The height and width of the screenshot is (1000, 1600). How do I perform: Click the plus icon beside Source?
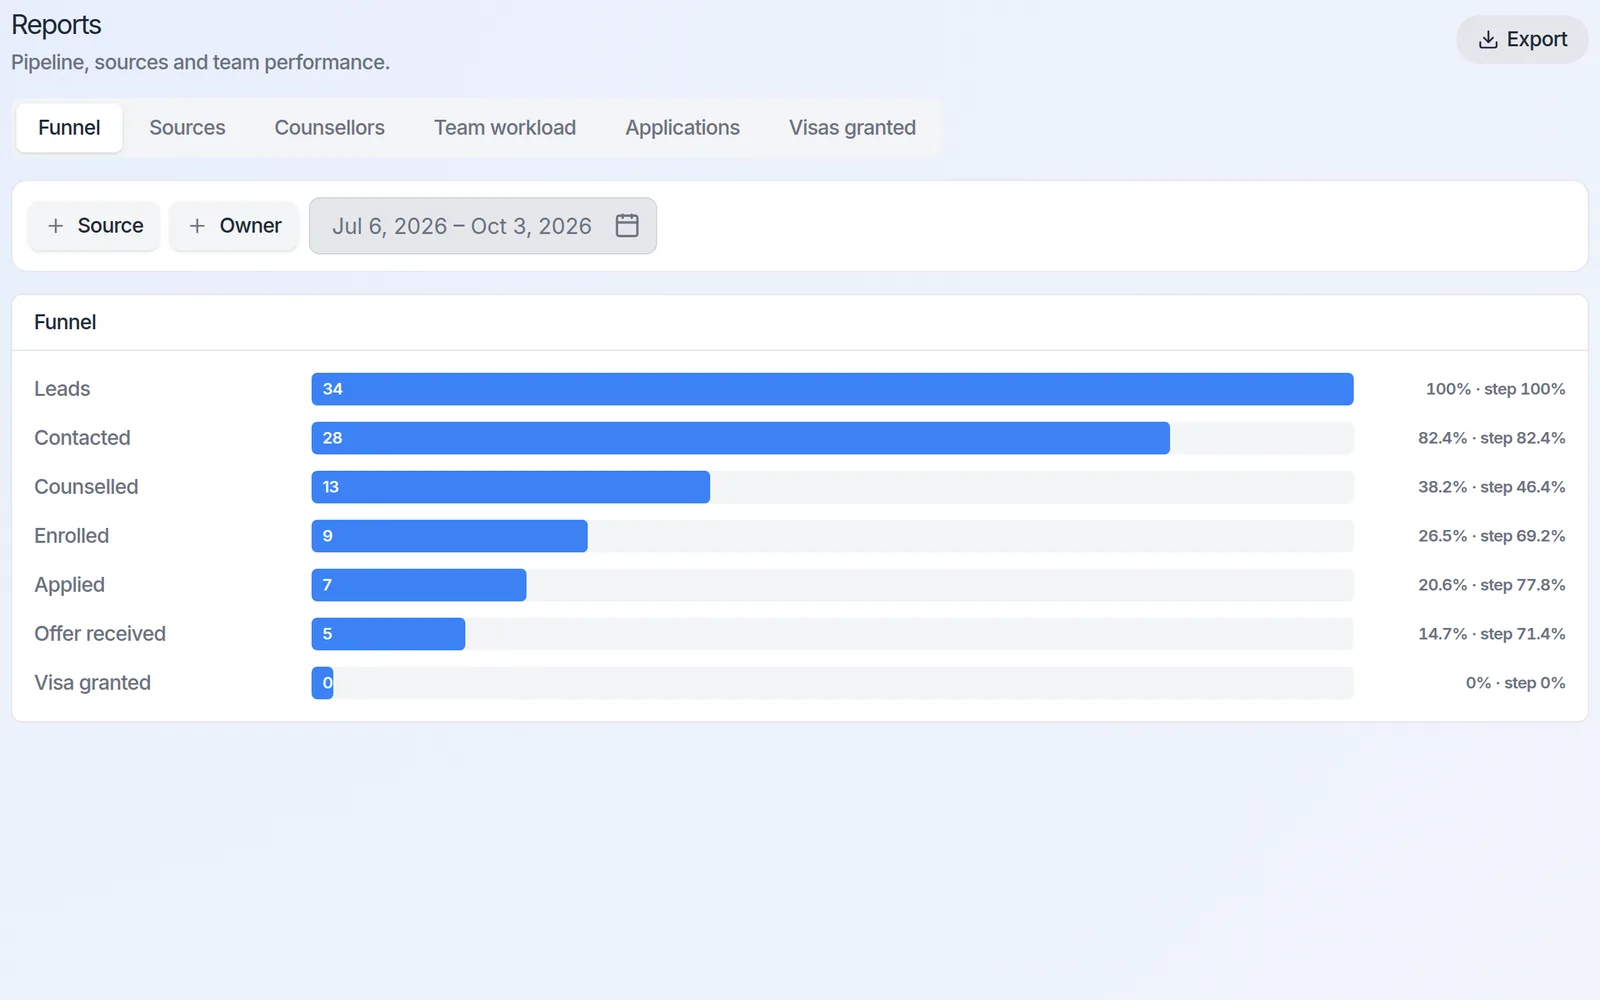56,226
